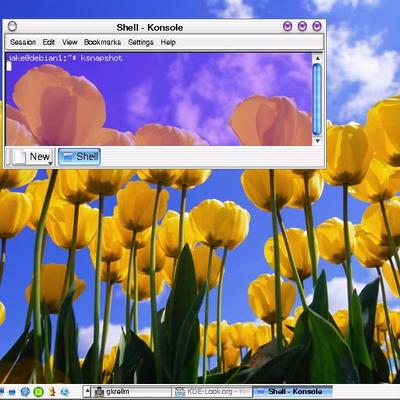400x400 pixels.
Task: Click the KDE-Look.org taskbar icon
Action: tap(180, 392)
